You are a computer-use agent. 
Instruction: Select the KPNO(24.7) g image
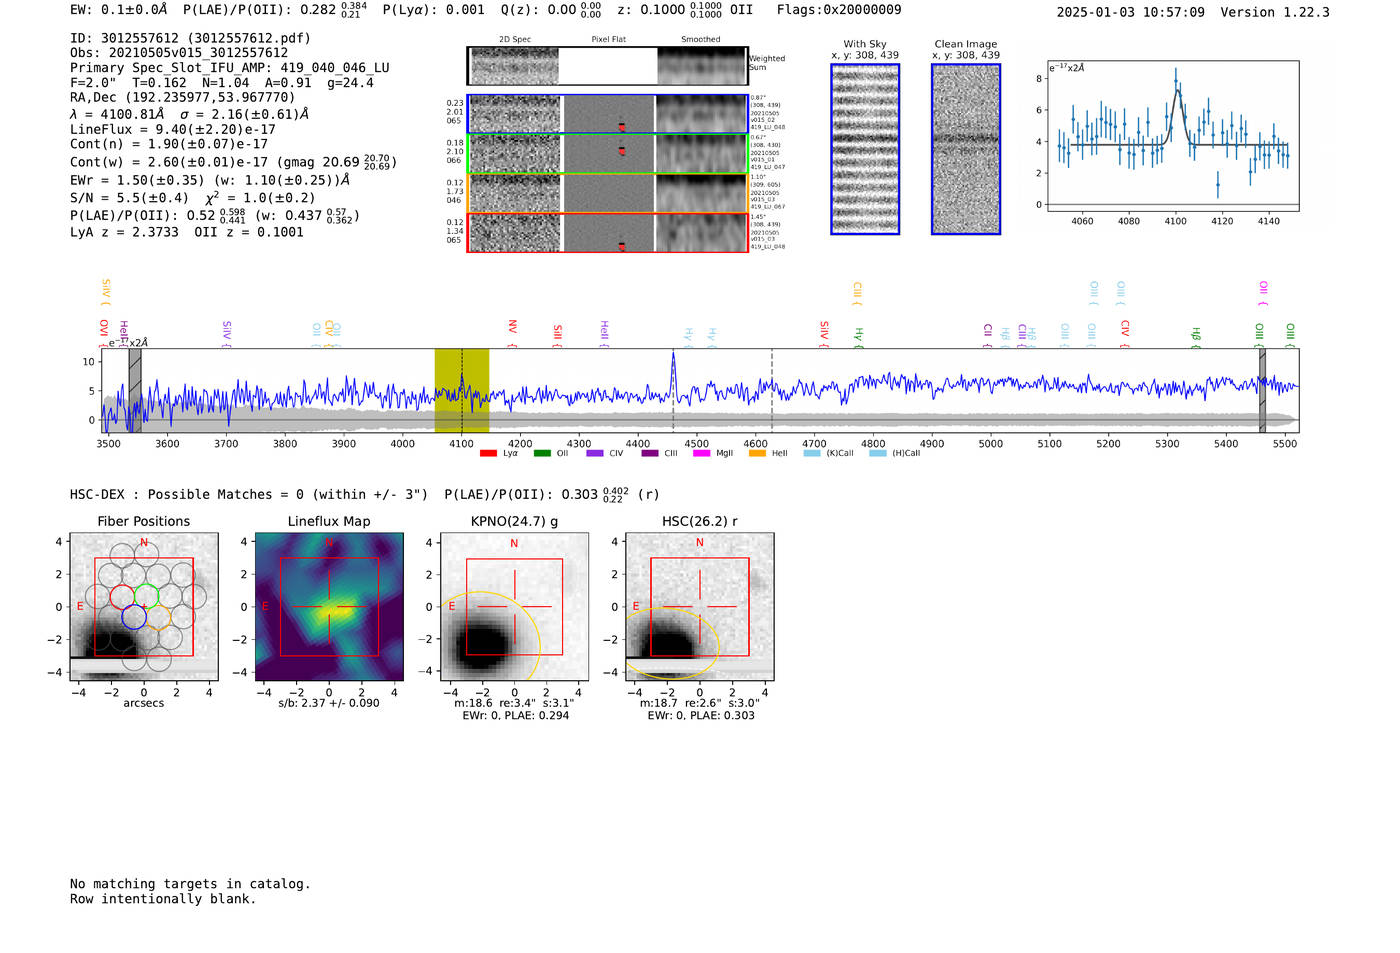[514, 607]
